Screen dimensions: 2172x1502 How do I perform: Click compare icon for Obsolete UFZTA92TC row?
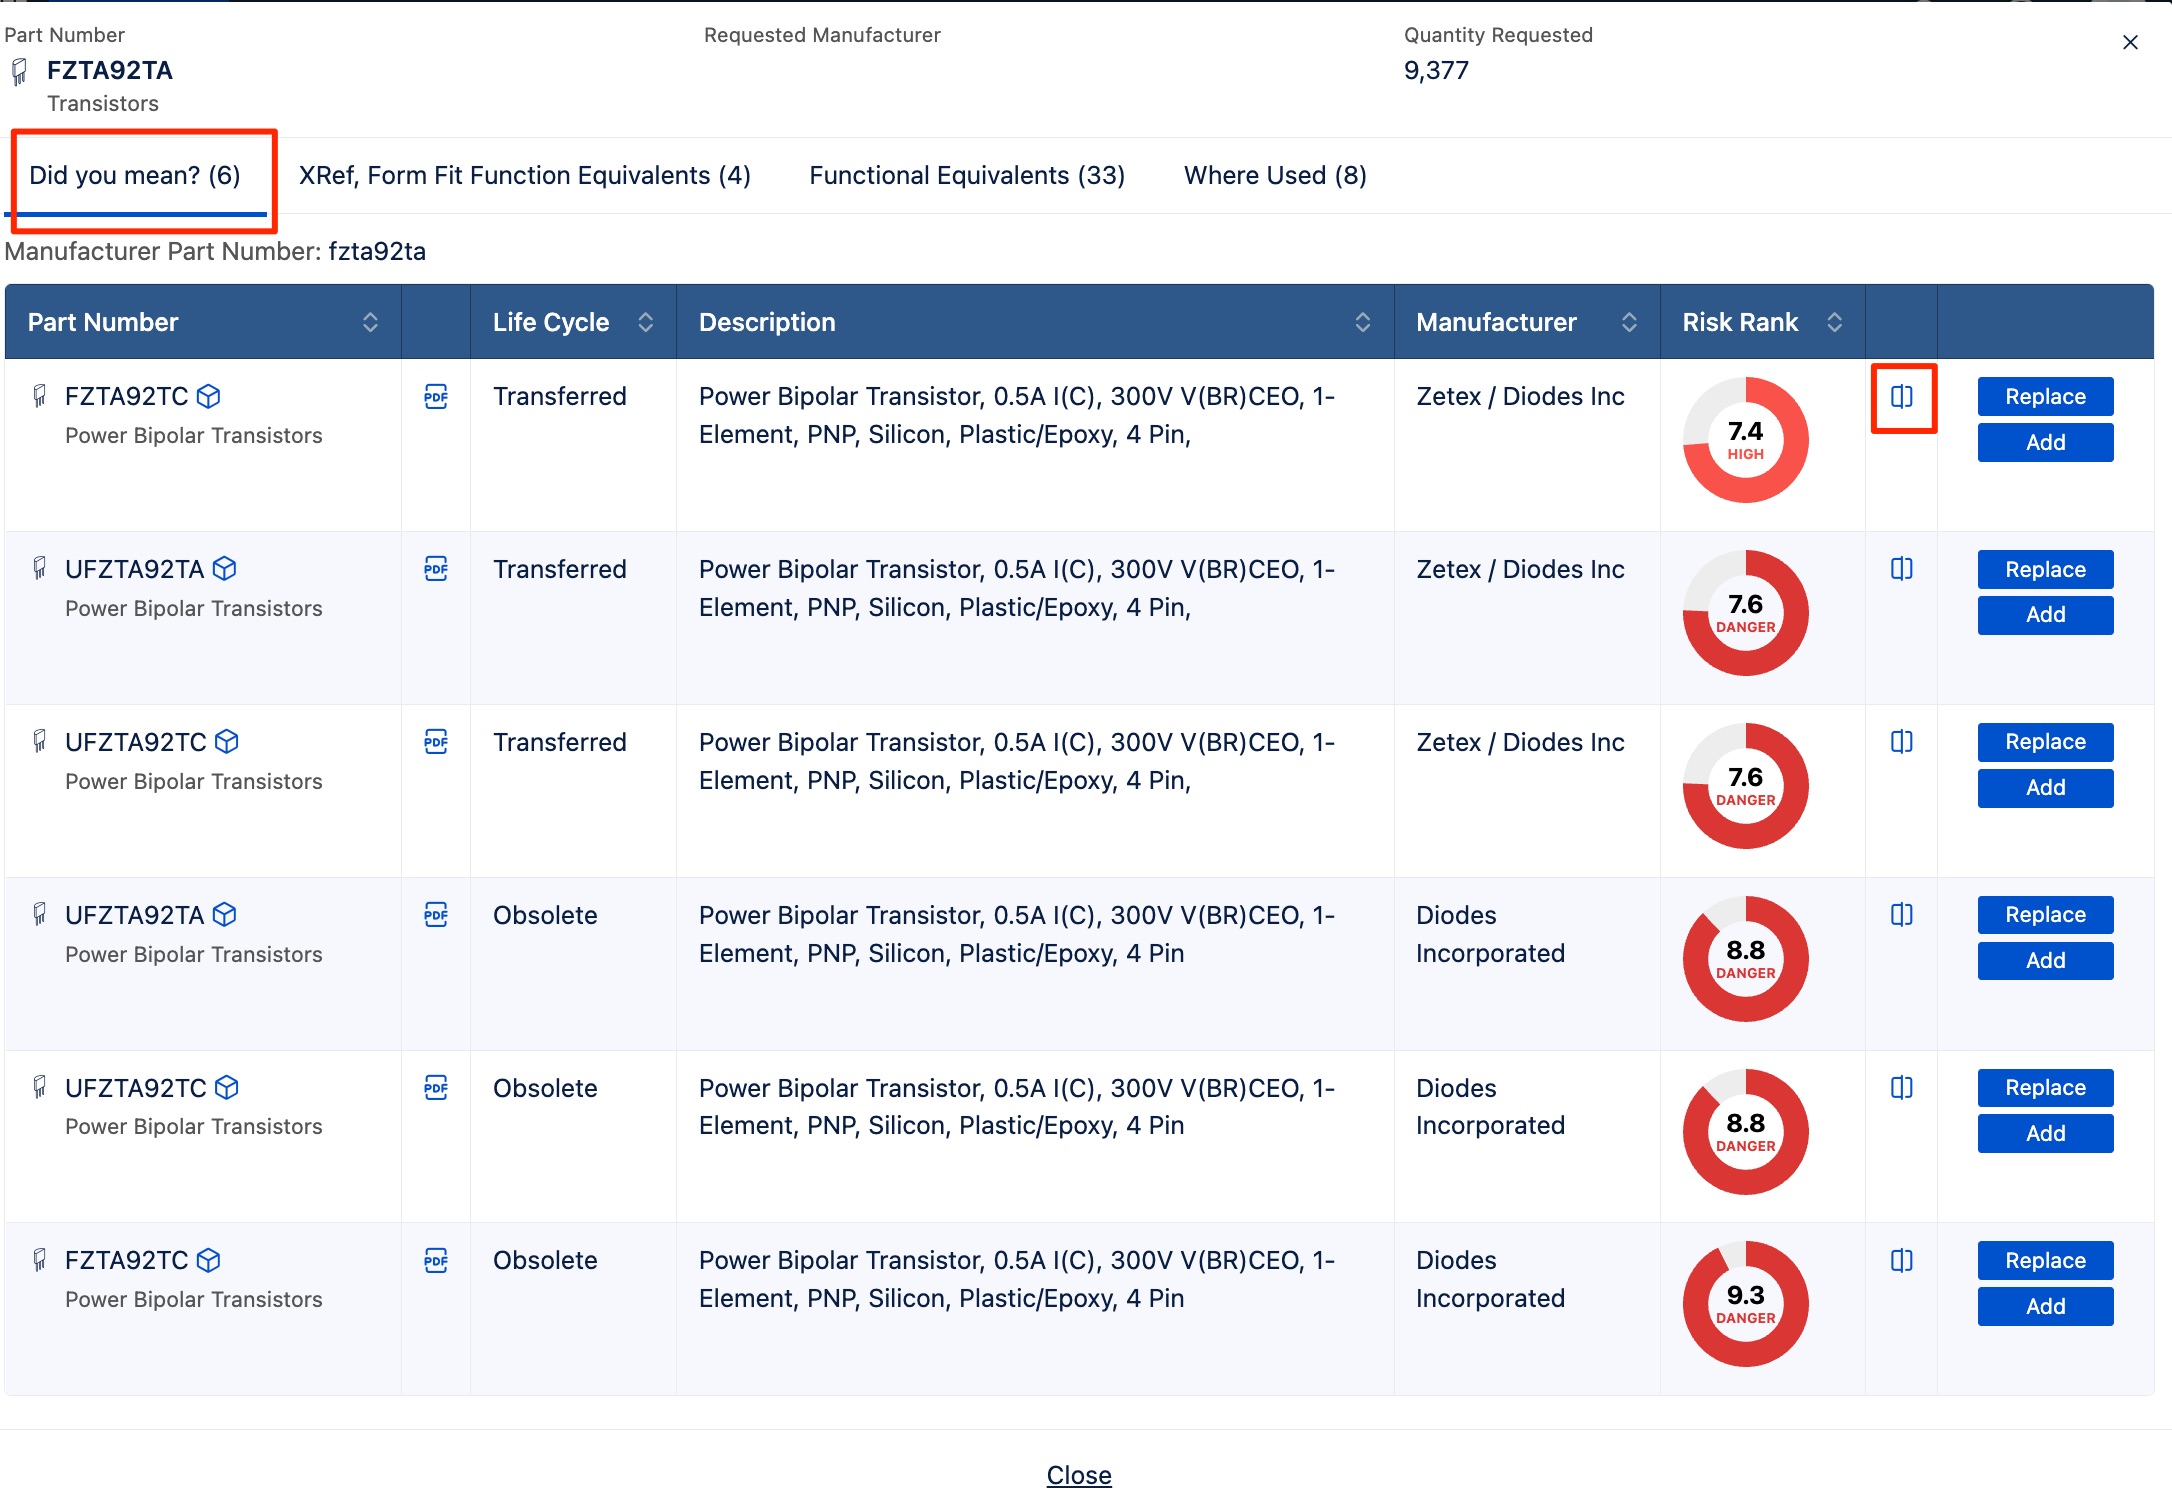click(1902, 1088)
